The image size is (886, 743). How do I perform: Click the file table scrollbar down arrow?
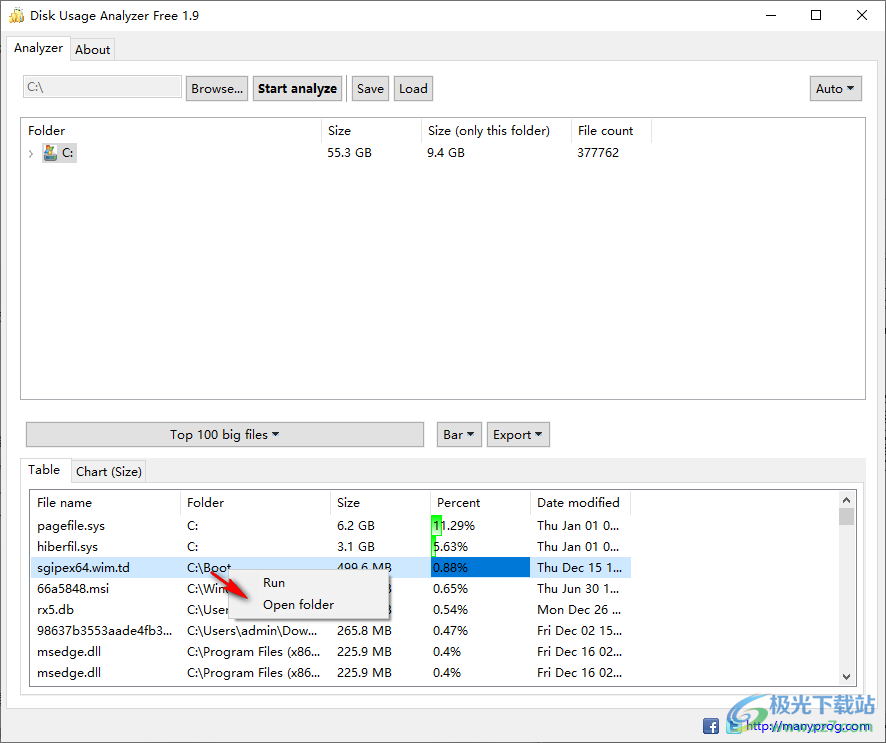846,676
